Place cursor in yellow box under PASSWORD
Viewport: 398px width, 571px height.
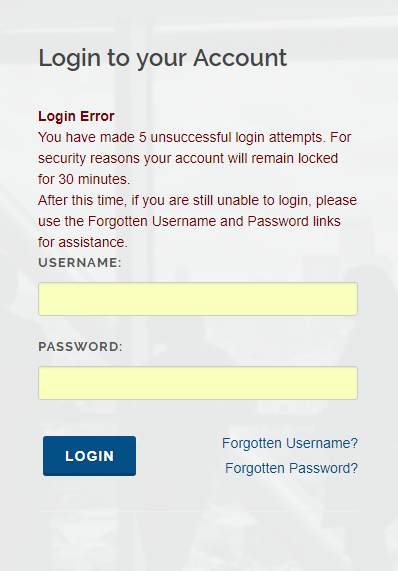pyautogui.click(x=198, y=383)
